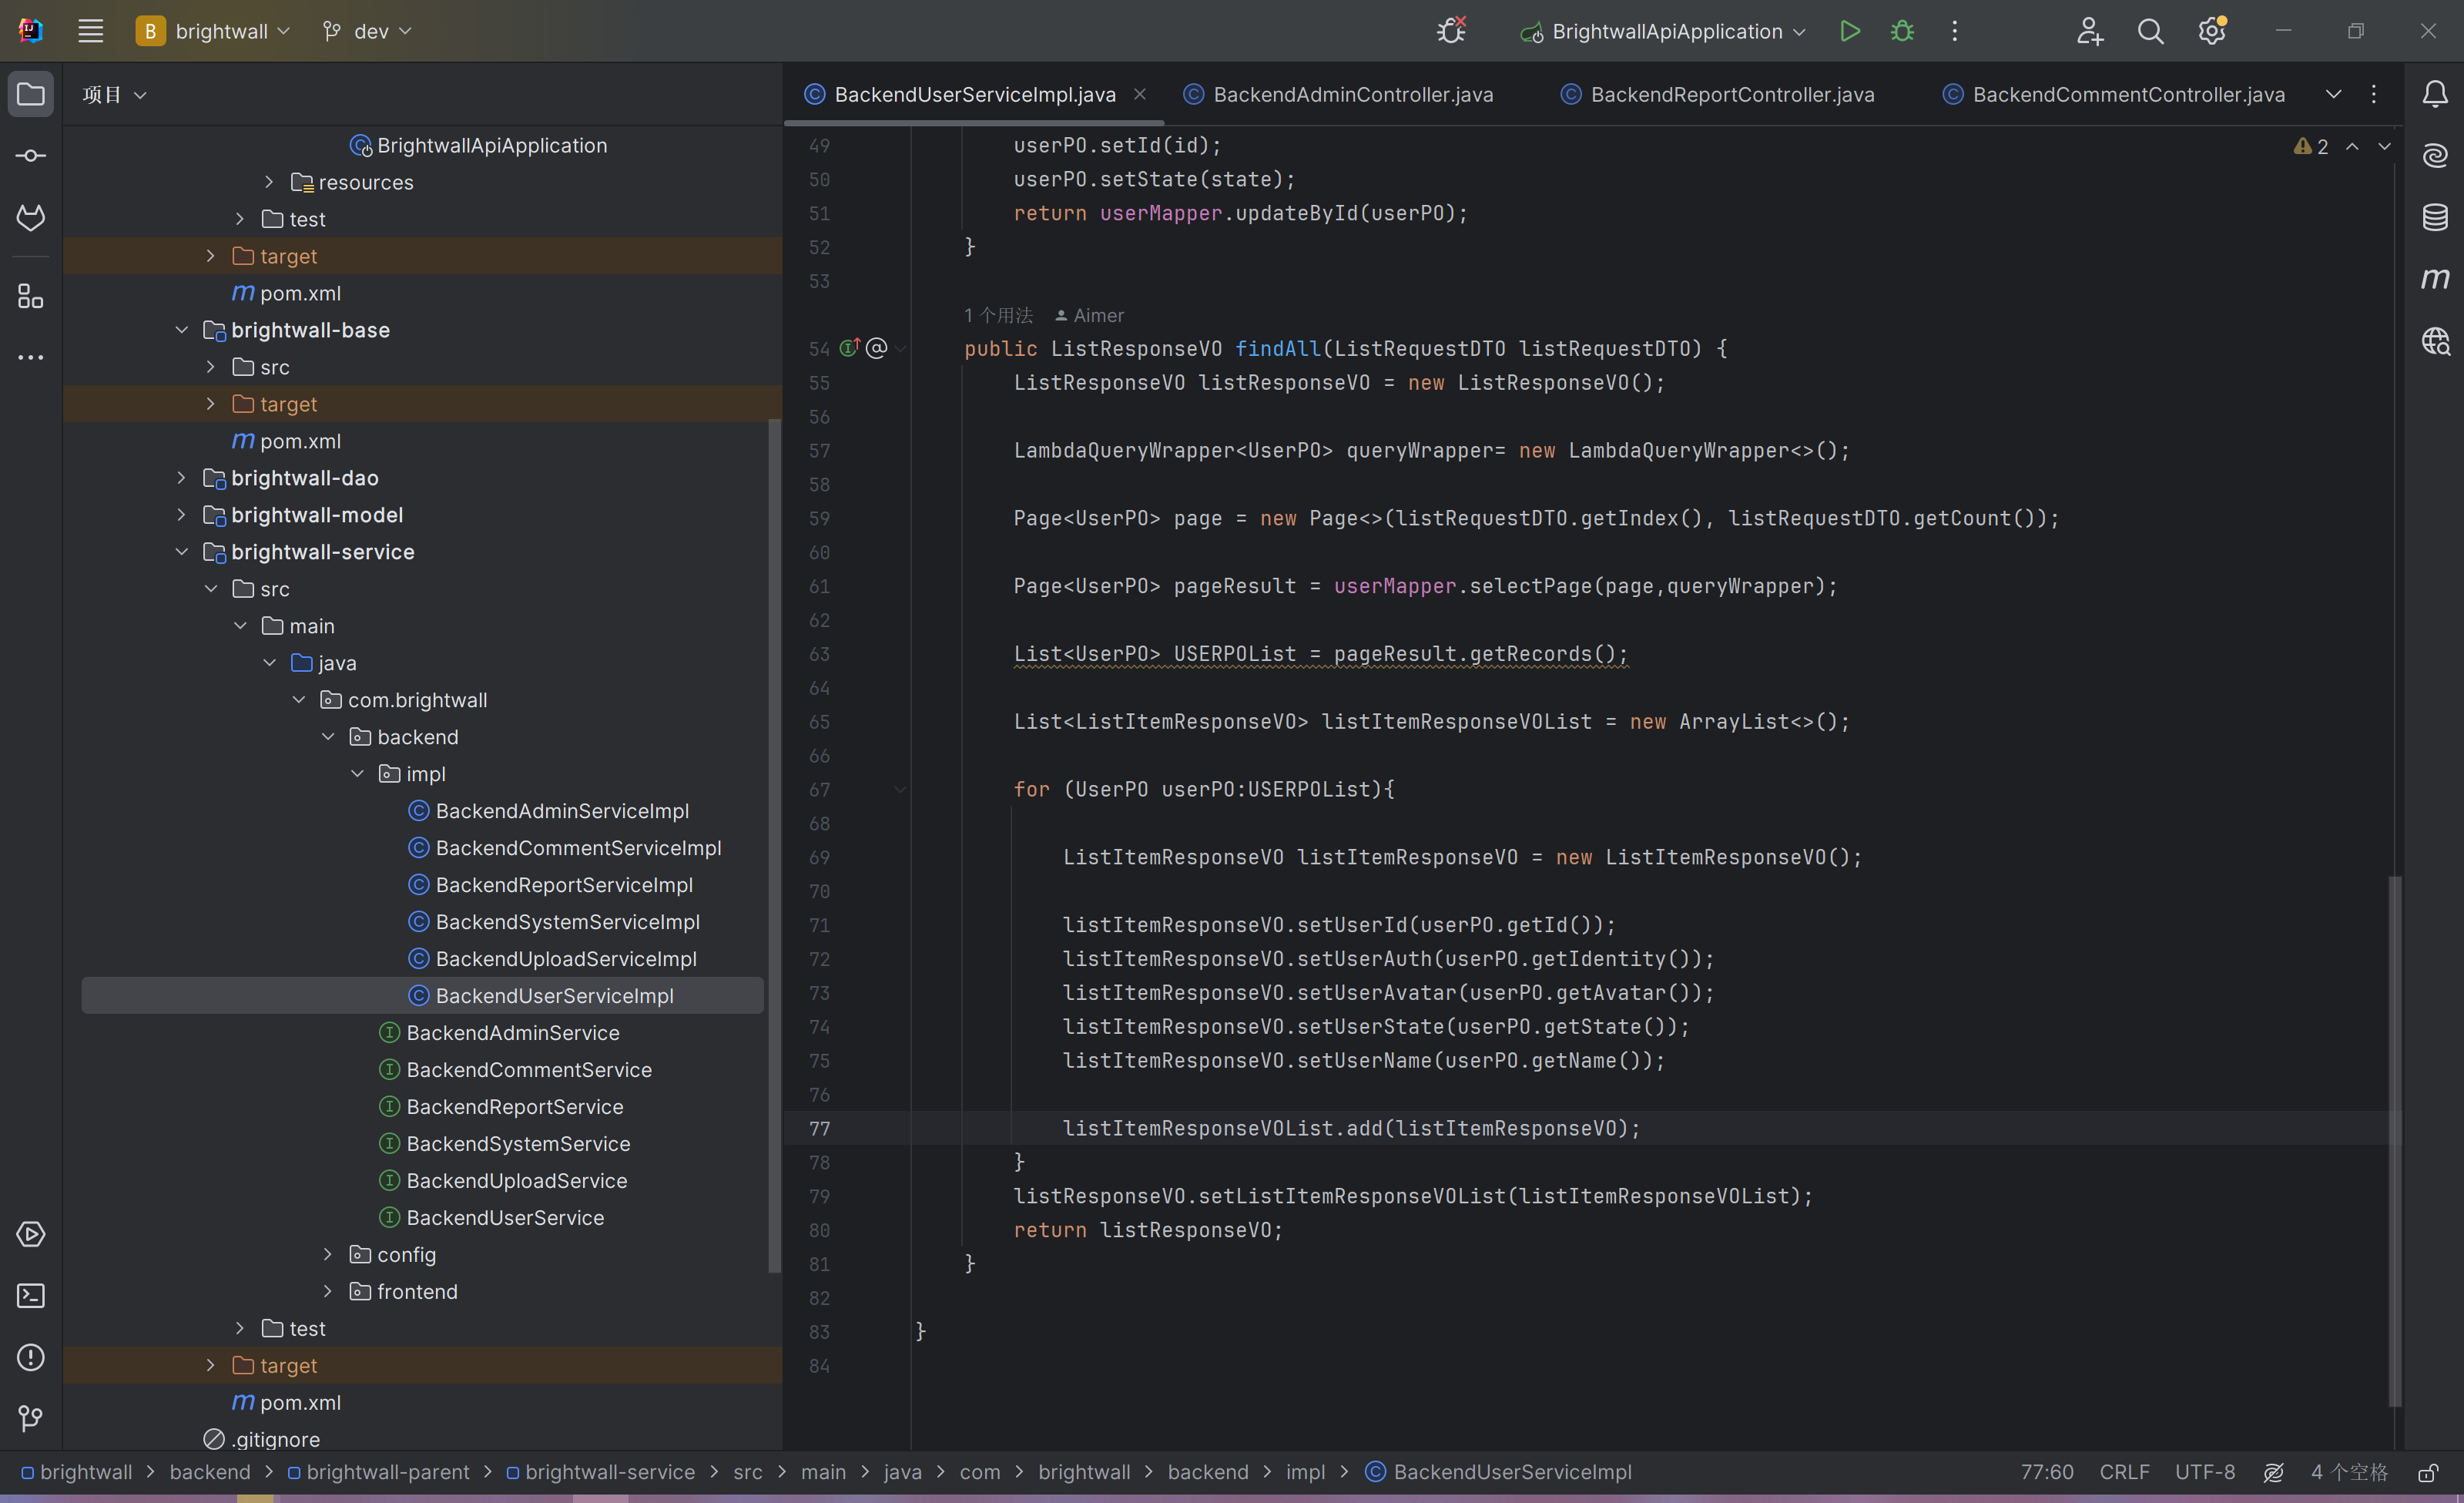The image size is (2464, 1503).
Task: Go to next highlighted problem arrow
Action: click(x=2384, y=147)
